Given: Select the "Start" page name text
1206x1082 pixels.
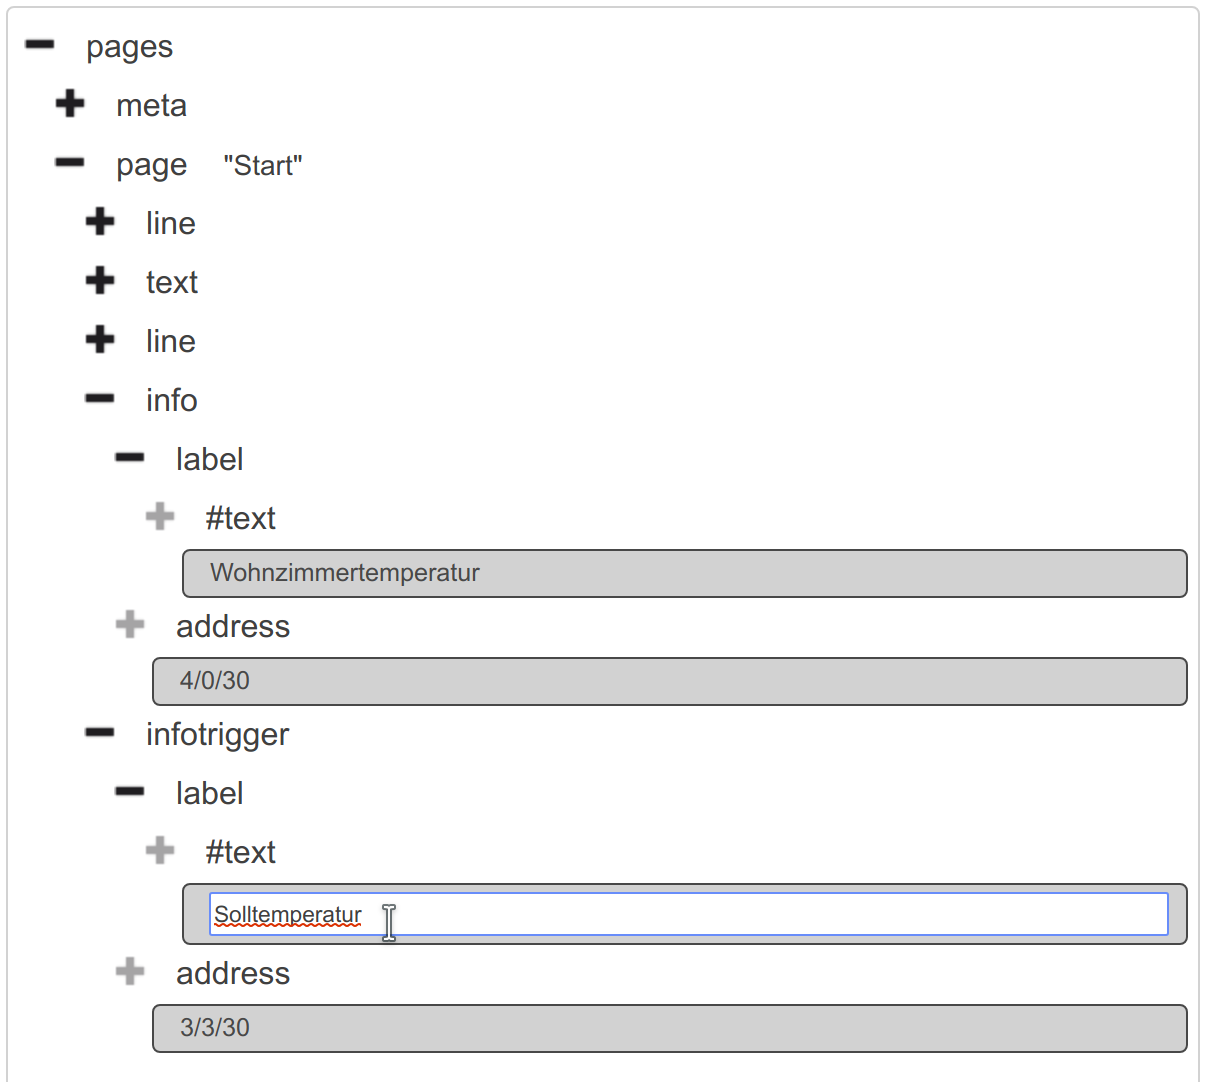Looking at the screenshot, I should coord(263,165).
